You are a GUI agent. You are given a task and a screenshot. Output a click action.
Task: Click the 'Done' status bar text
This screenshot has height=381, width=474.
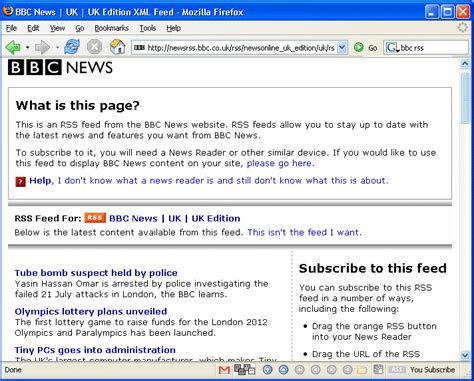tap(13, 370)
